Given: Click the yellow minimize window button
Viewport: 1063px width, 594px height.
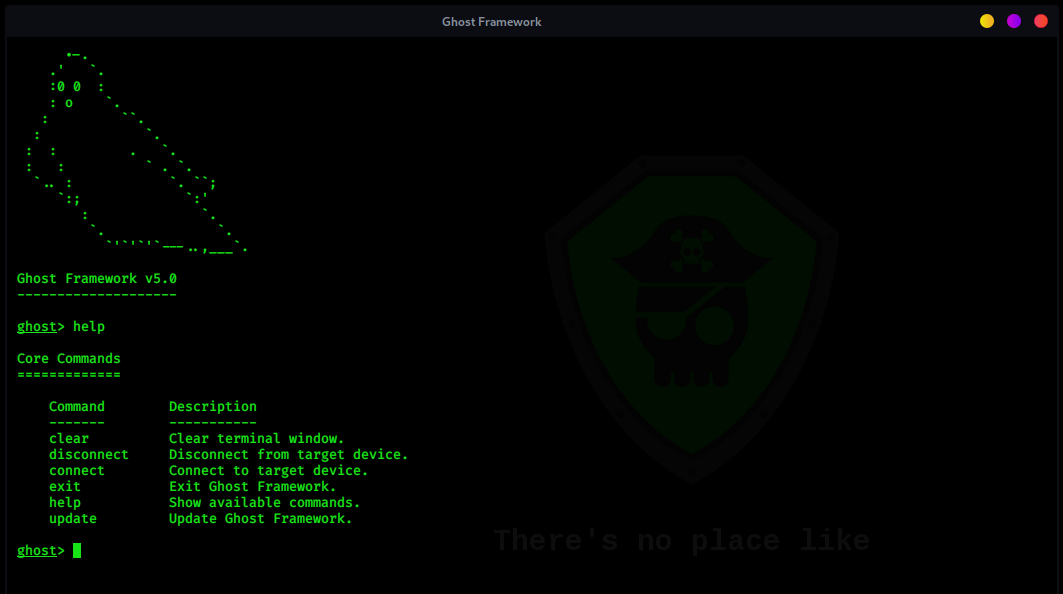Looking at the screenshot, I should click(x=986, y=21).
